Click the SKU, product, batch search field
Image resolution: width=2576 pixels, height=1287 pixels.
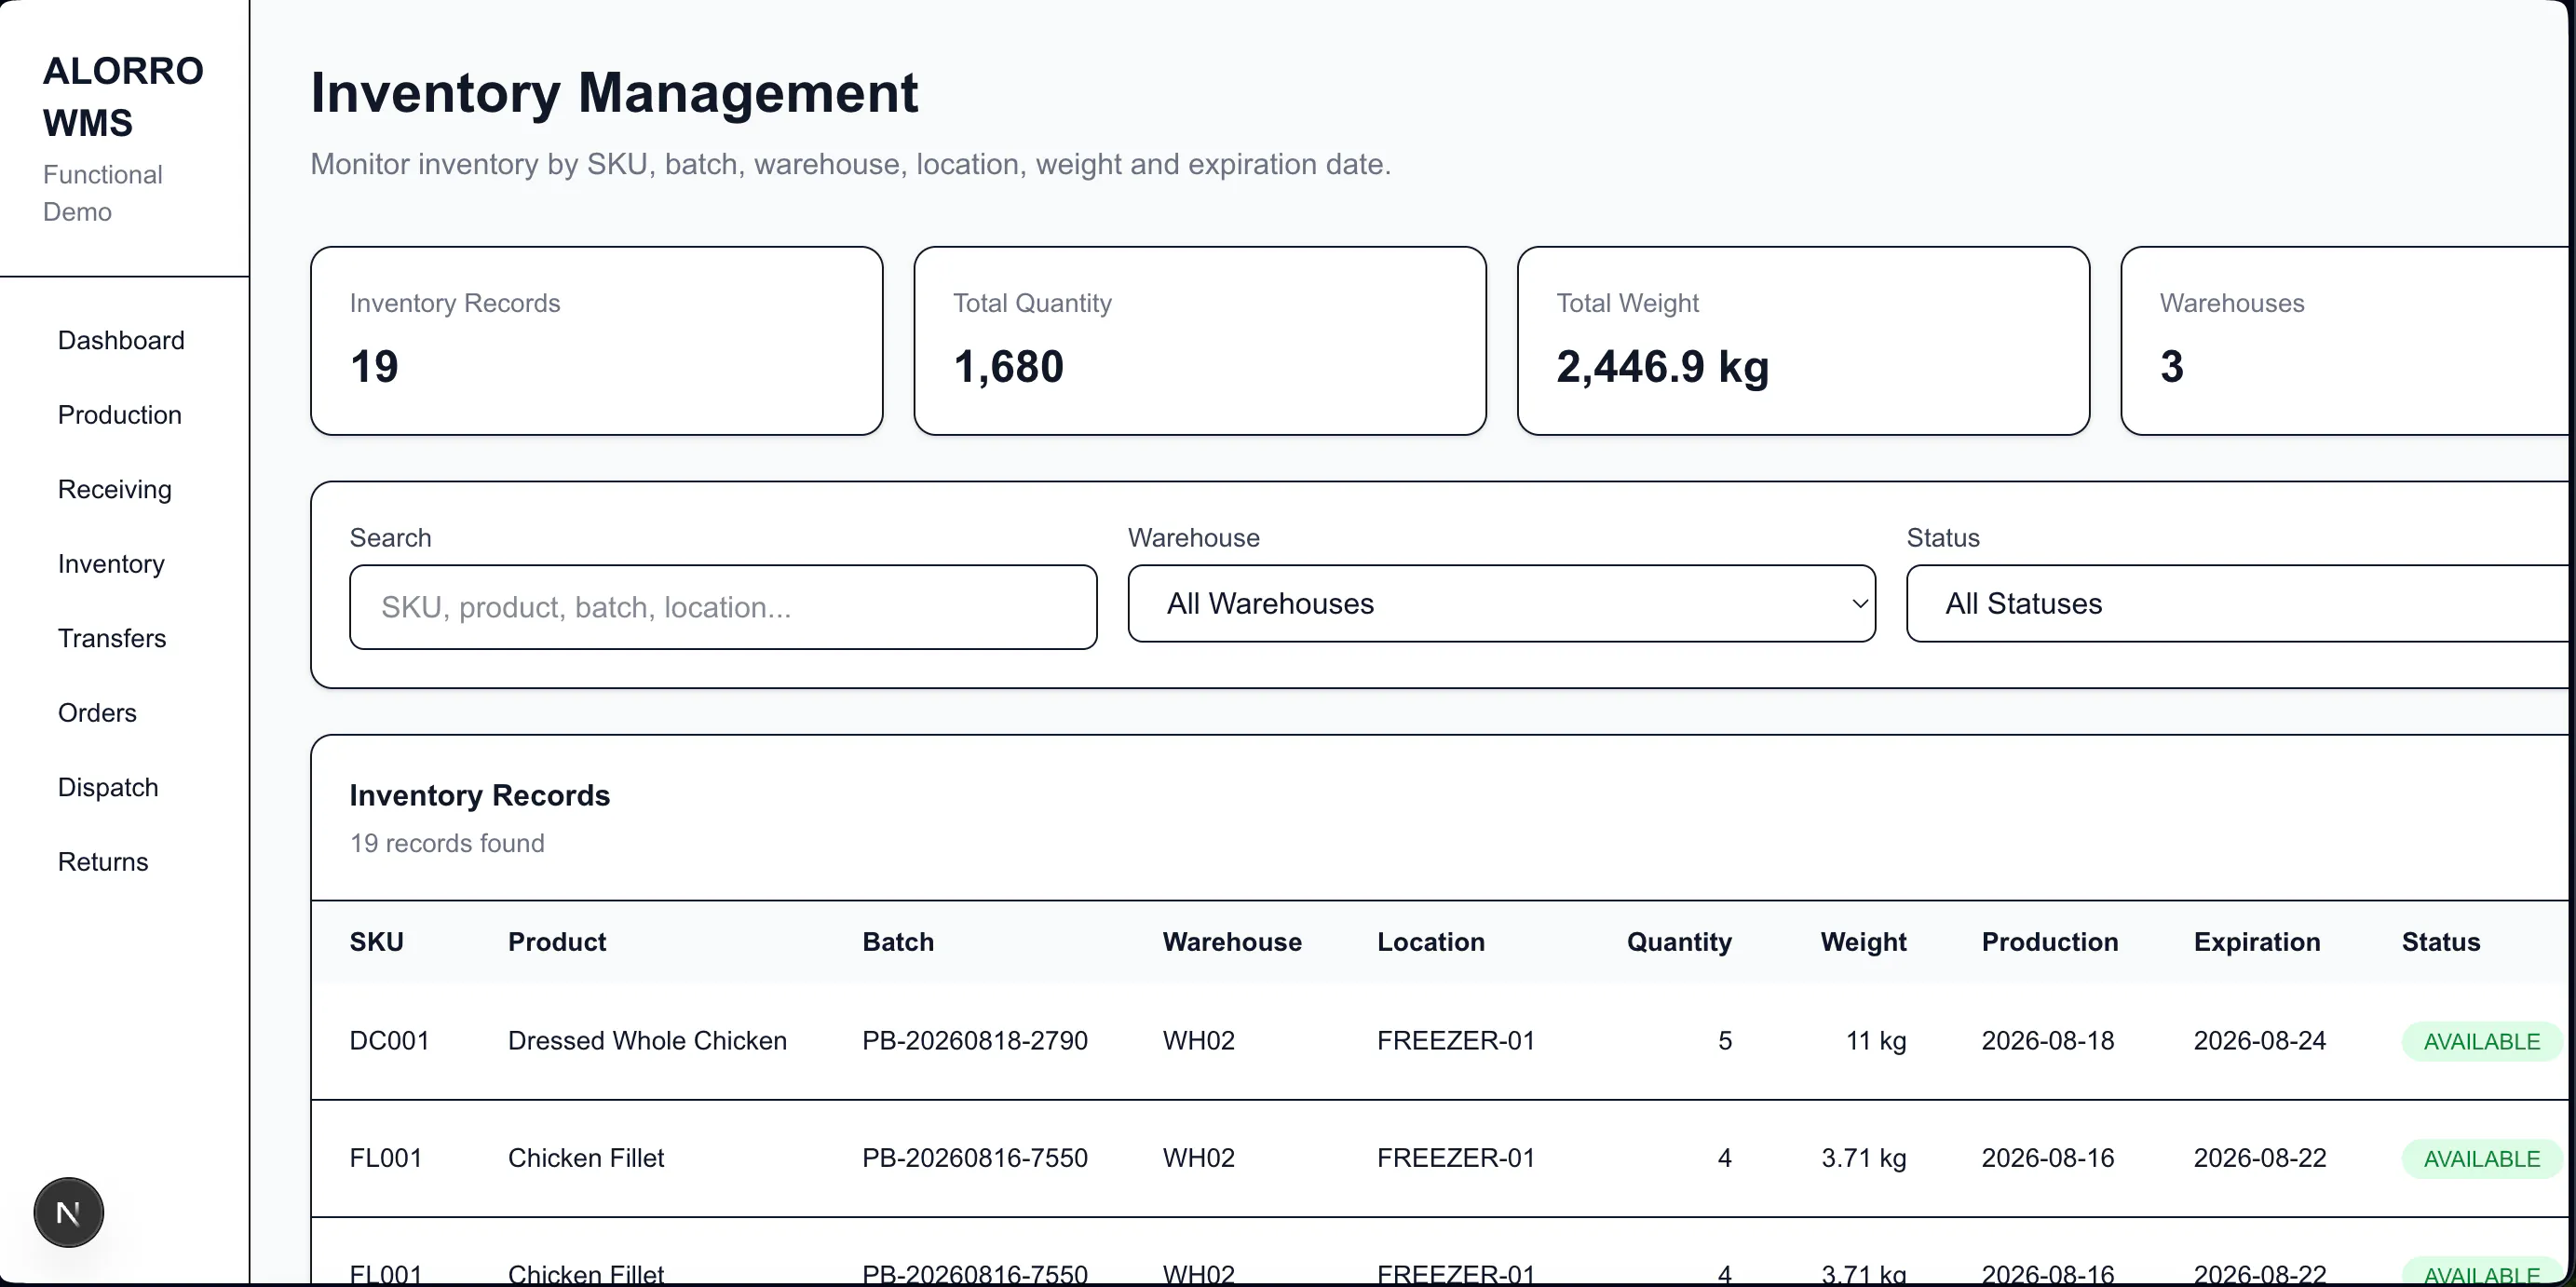[x=723, y=607]
